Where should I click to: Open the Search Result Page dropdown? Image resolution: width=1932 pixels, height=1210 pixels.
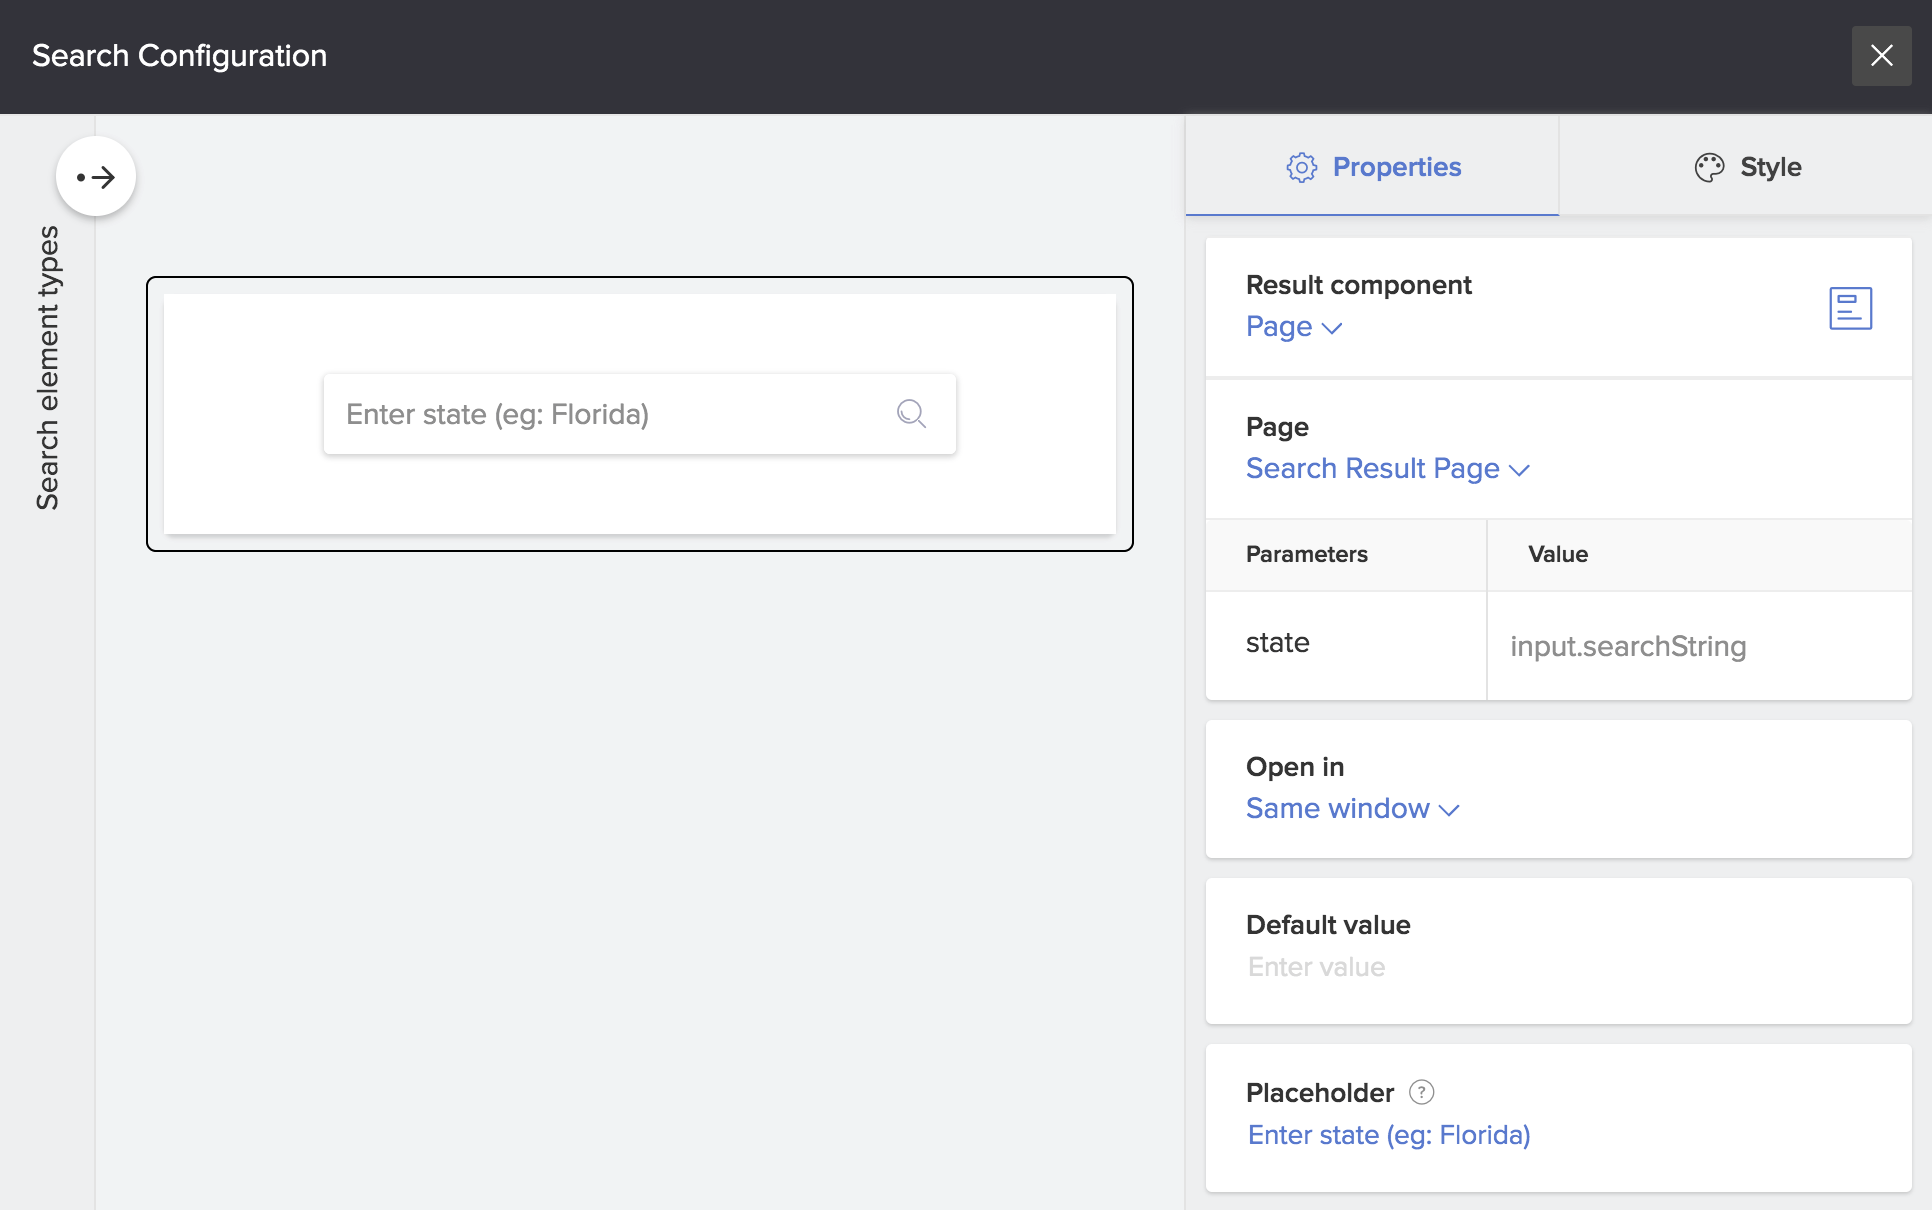1387,469
